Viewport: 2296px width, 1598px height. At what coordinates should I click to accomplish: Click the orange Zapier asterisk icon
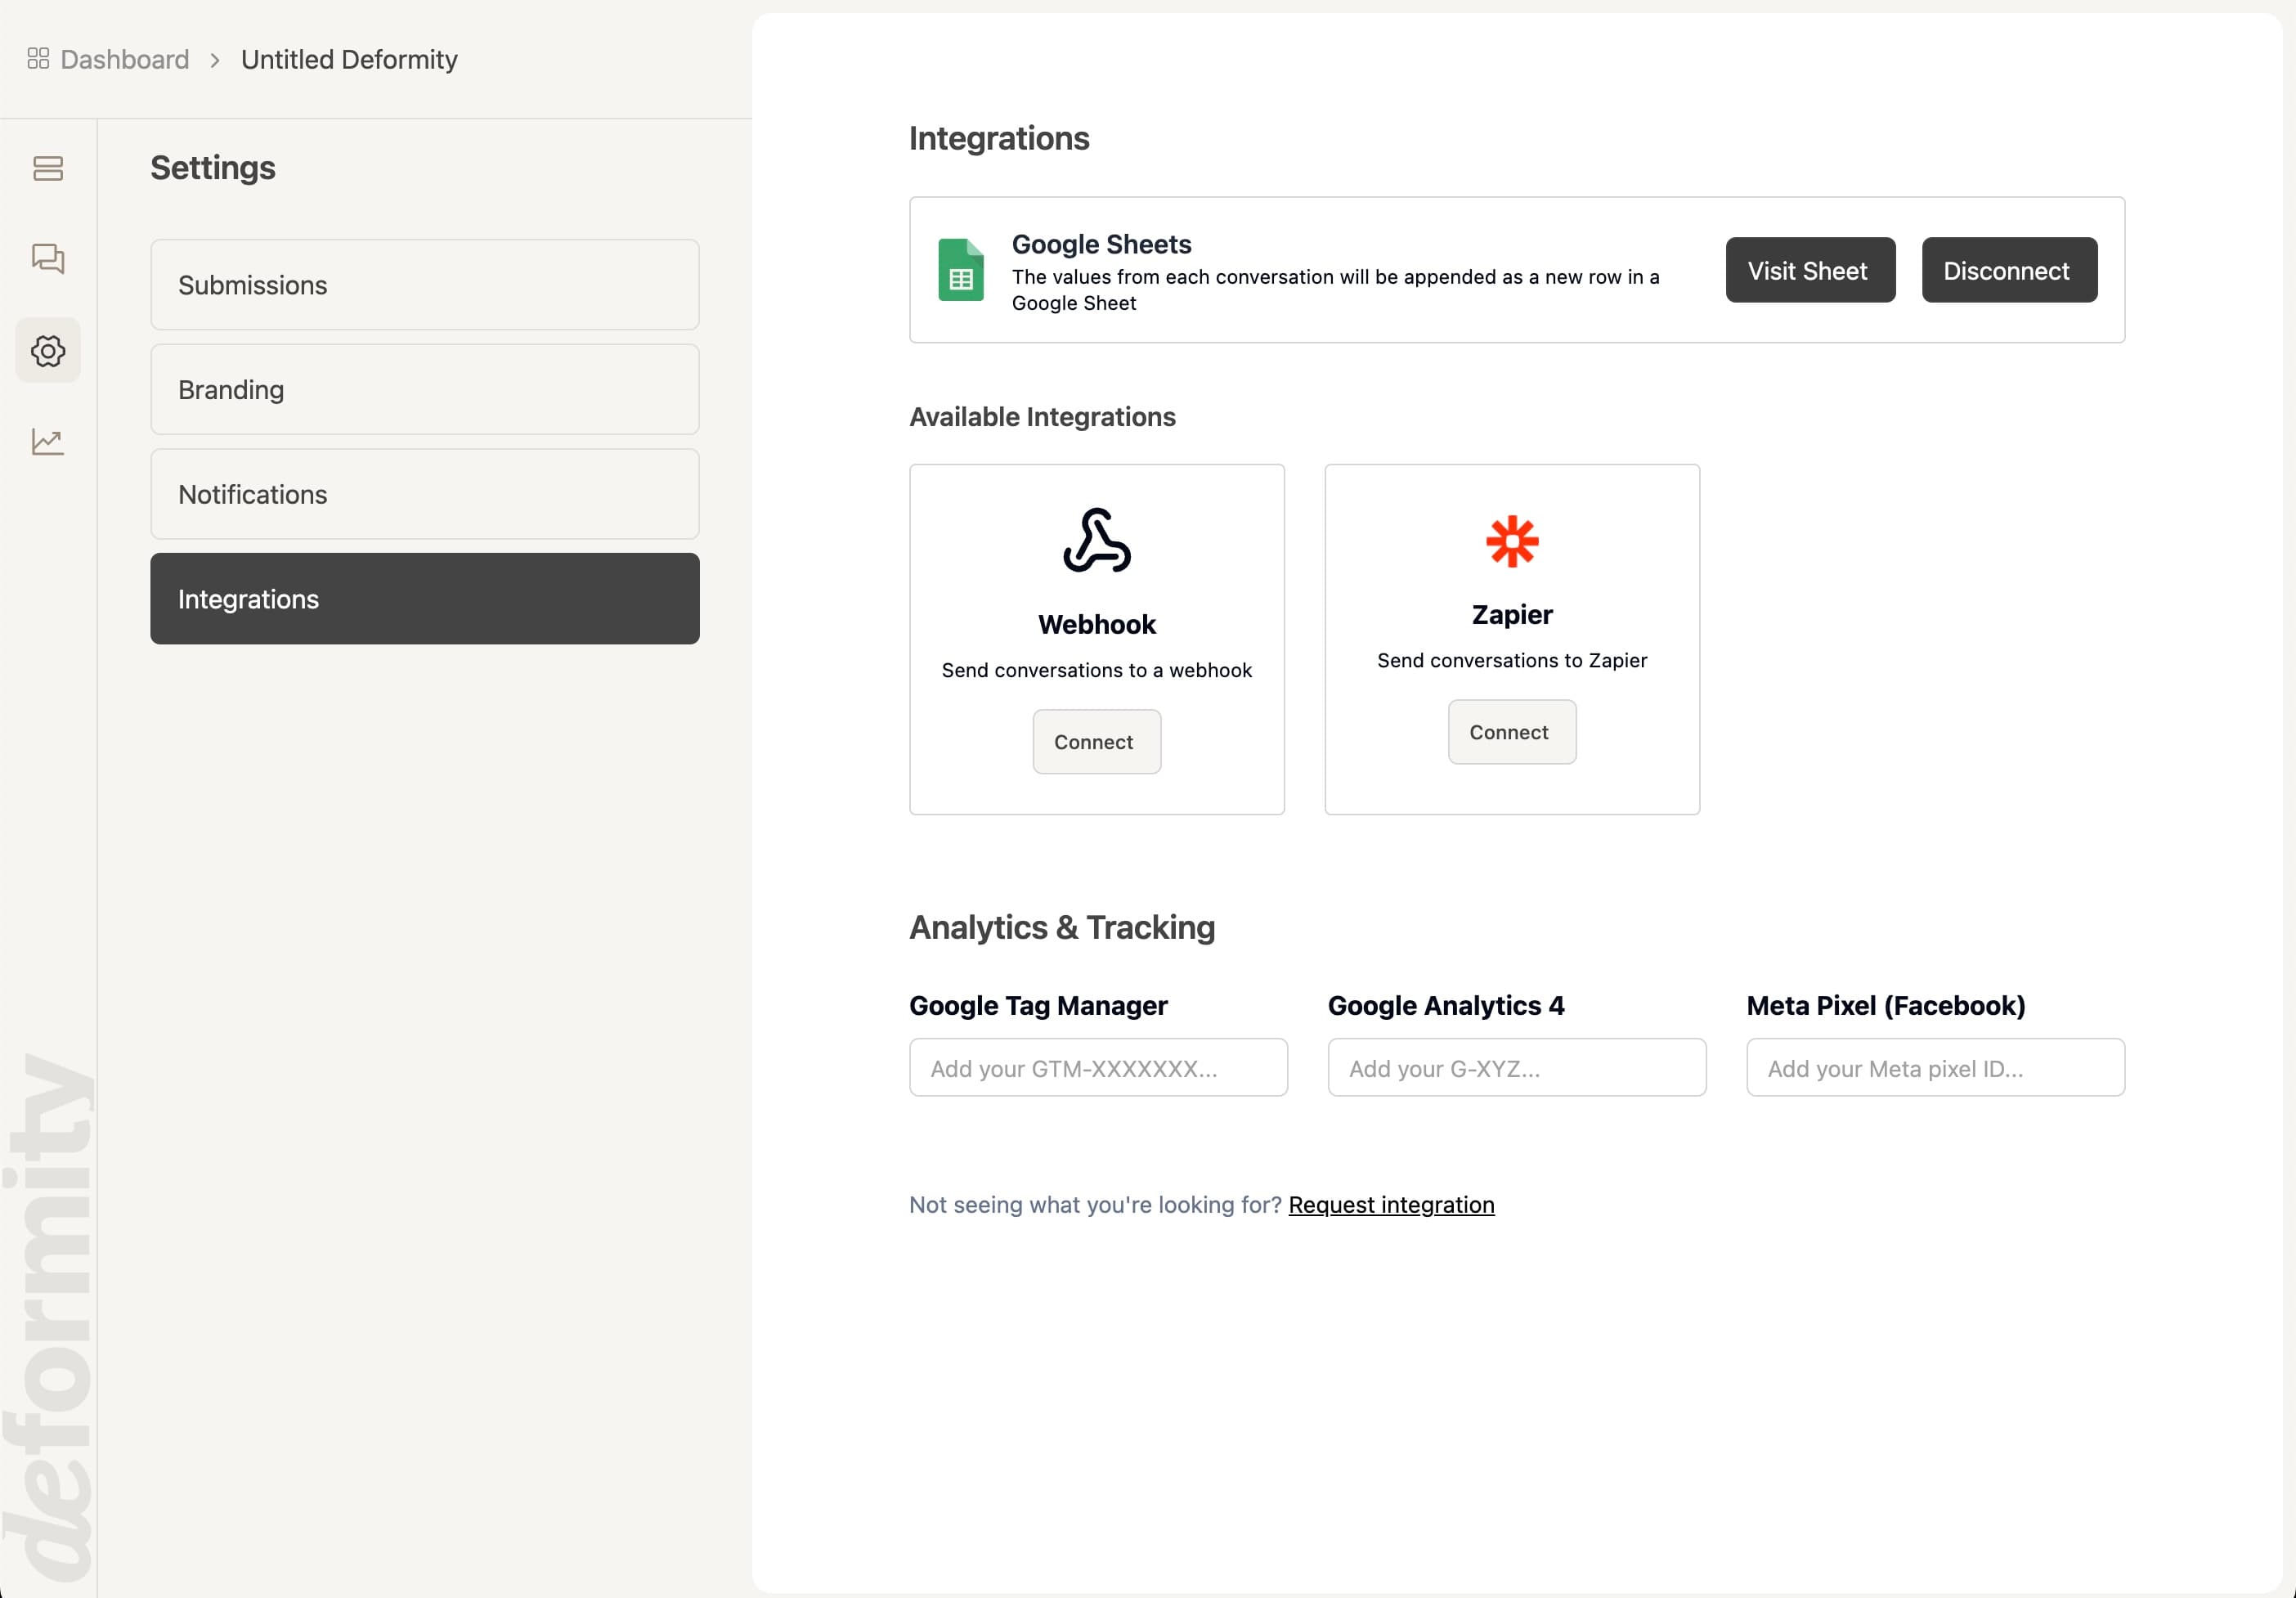coord(1511,541)
